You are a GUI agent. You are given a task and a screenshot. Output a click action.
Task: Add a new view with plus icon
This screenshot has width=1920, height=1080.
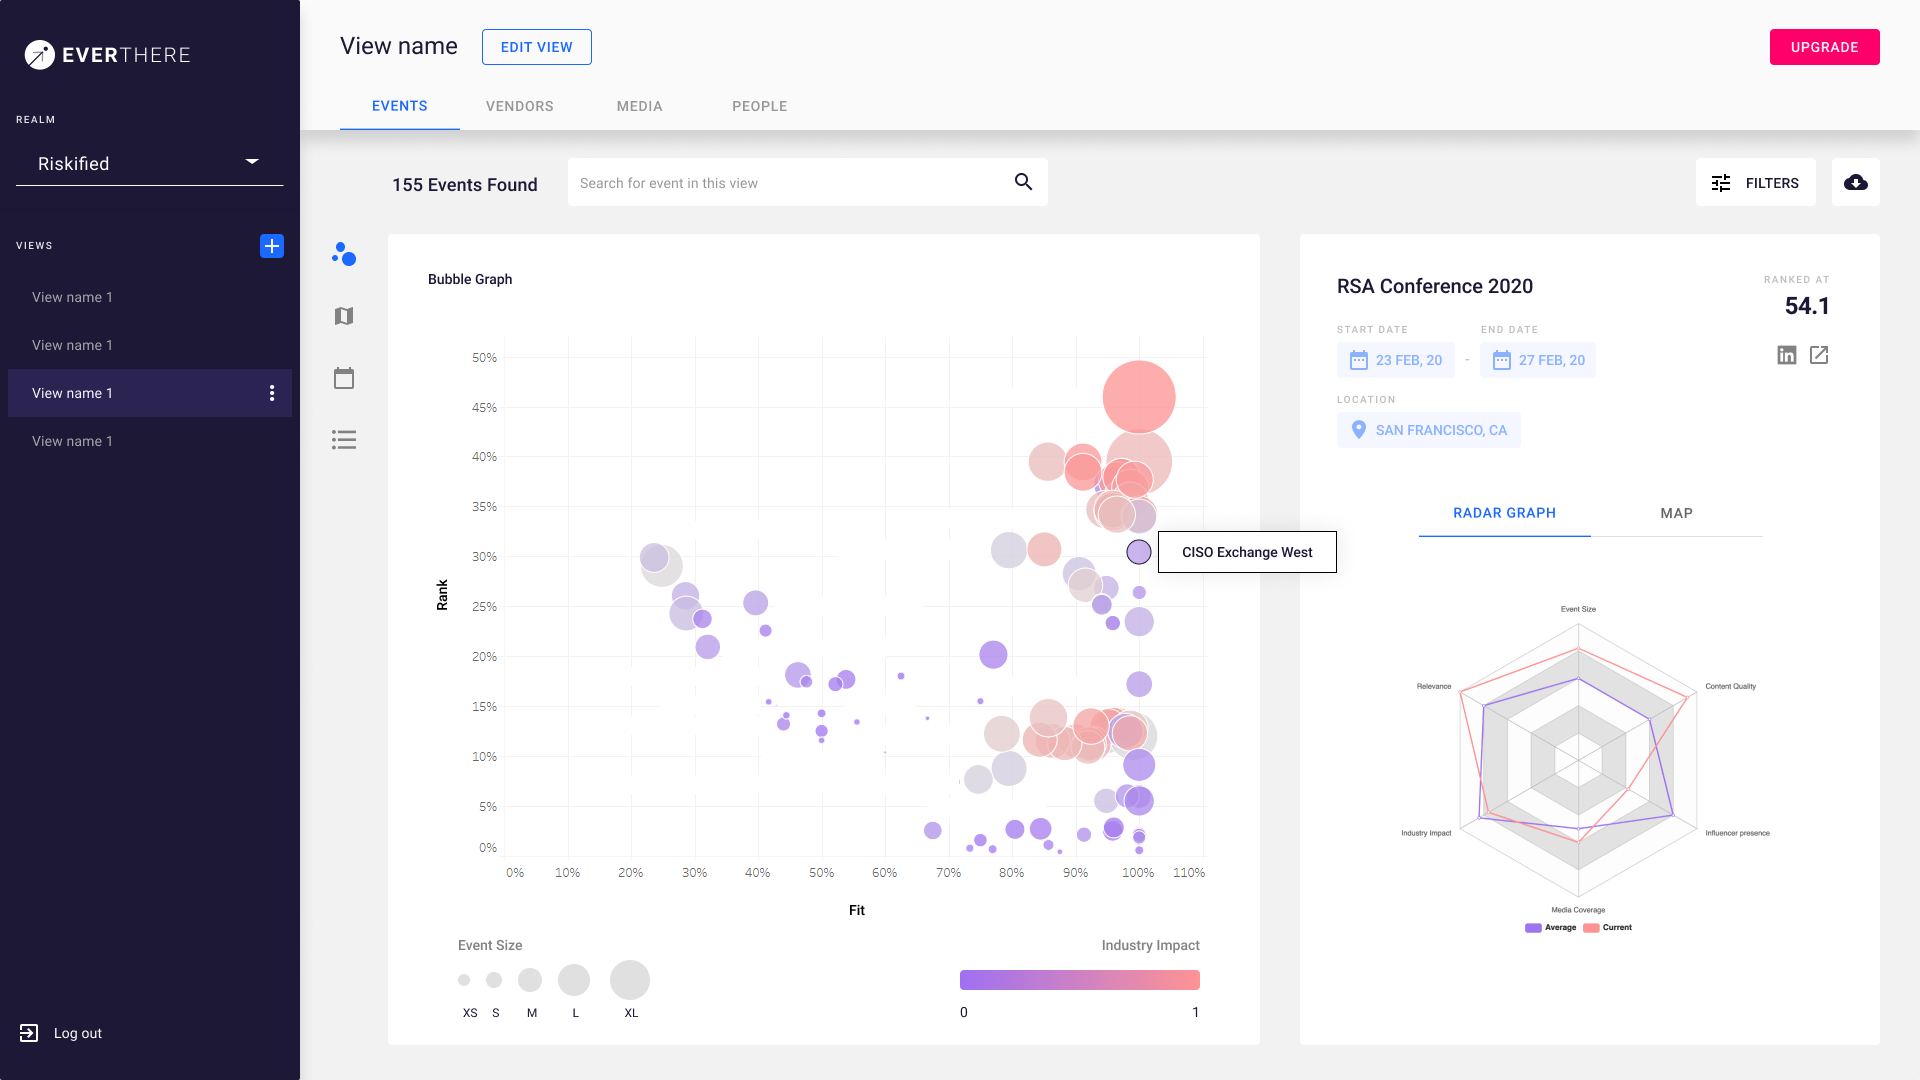(x=272, y=246)
